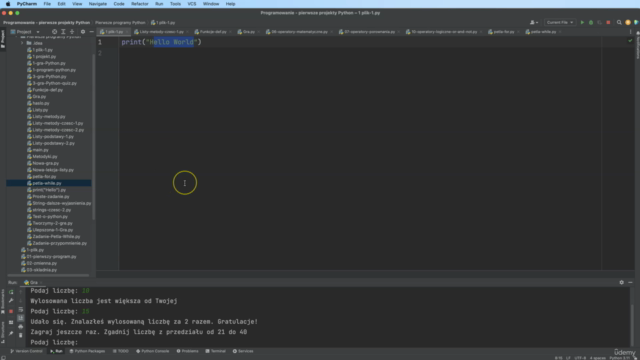Open Python Console tool window
This screenshot has height=360, width=640.
pyautogui.click(x=152, y=351)
